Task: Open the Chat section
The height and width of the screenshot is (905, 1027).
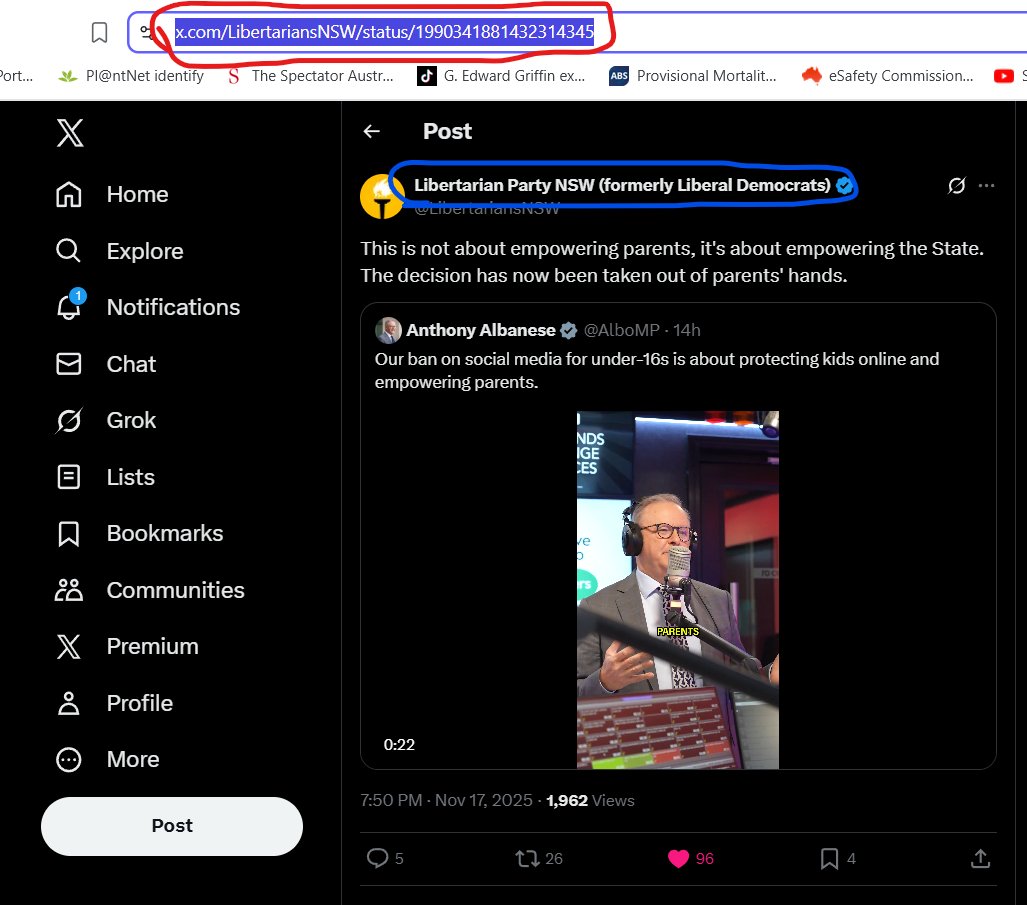Action: 105,364
